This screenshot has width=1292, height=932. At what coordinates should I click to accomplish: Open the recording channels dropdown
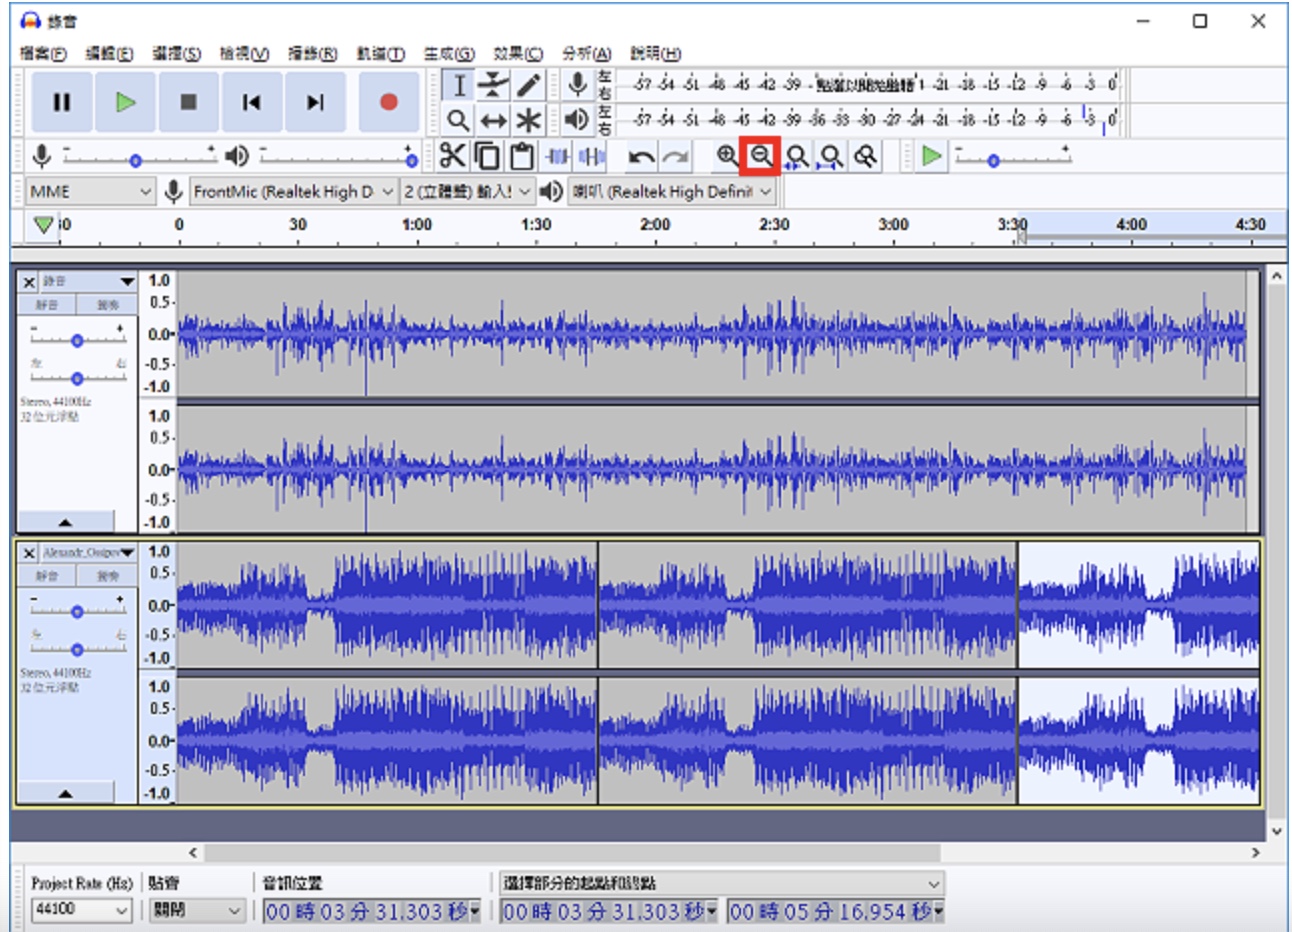pyautogui.click(x=467, y=191)
